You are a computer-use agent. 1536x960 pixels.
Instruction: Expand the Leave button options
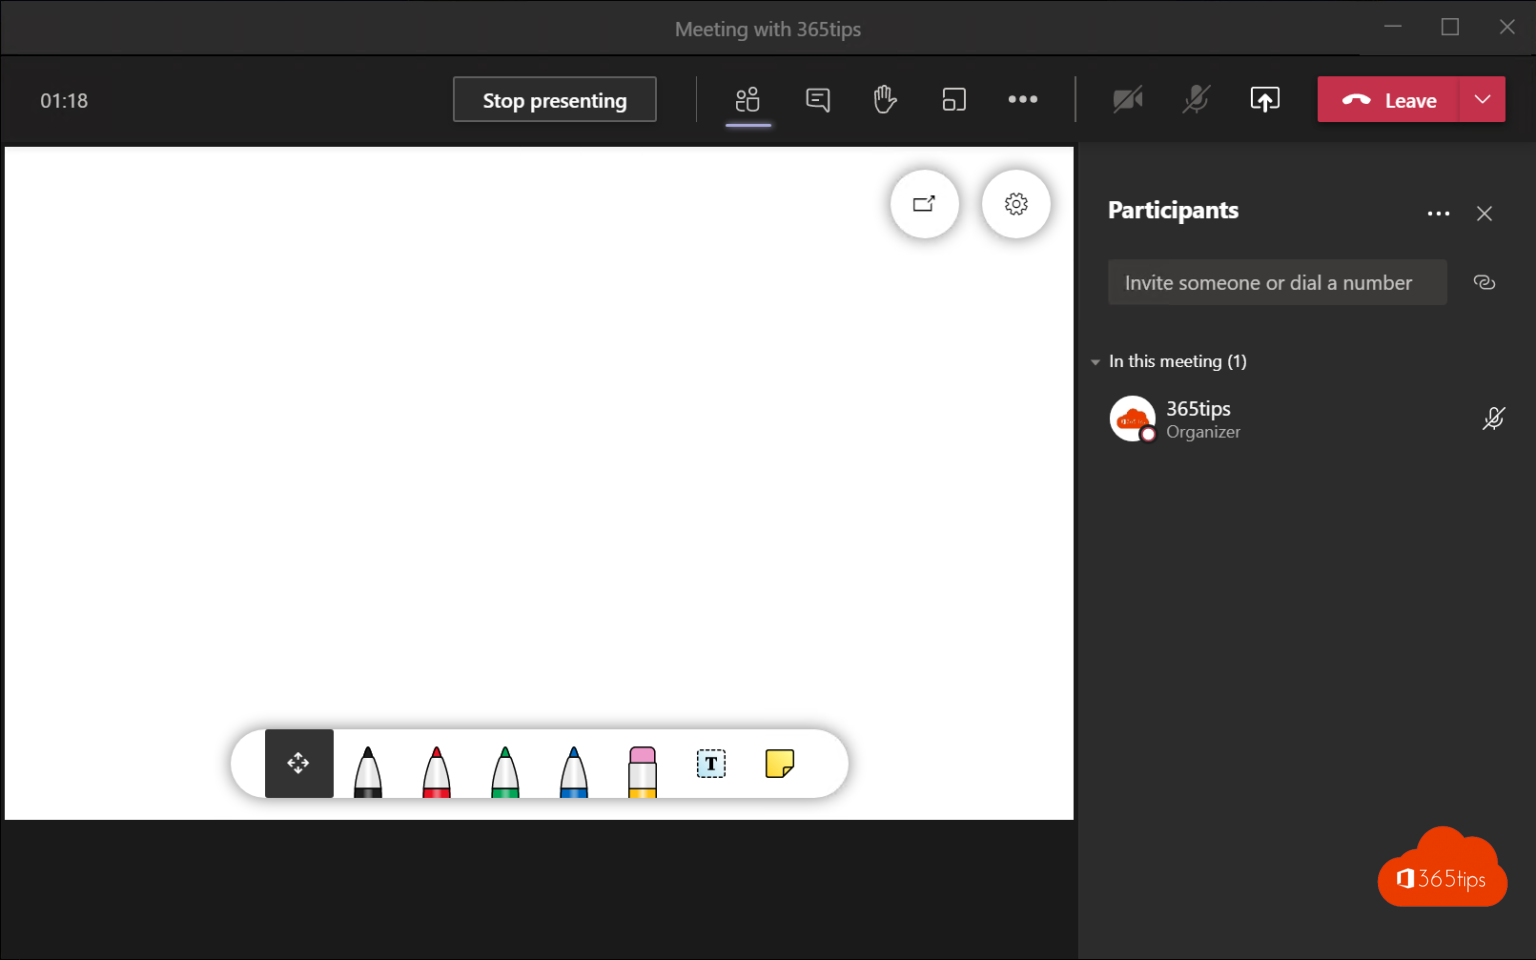(1482, 99)
